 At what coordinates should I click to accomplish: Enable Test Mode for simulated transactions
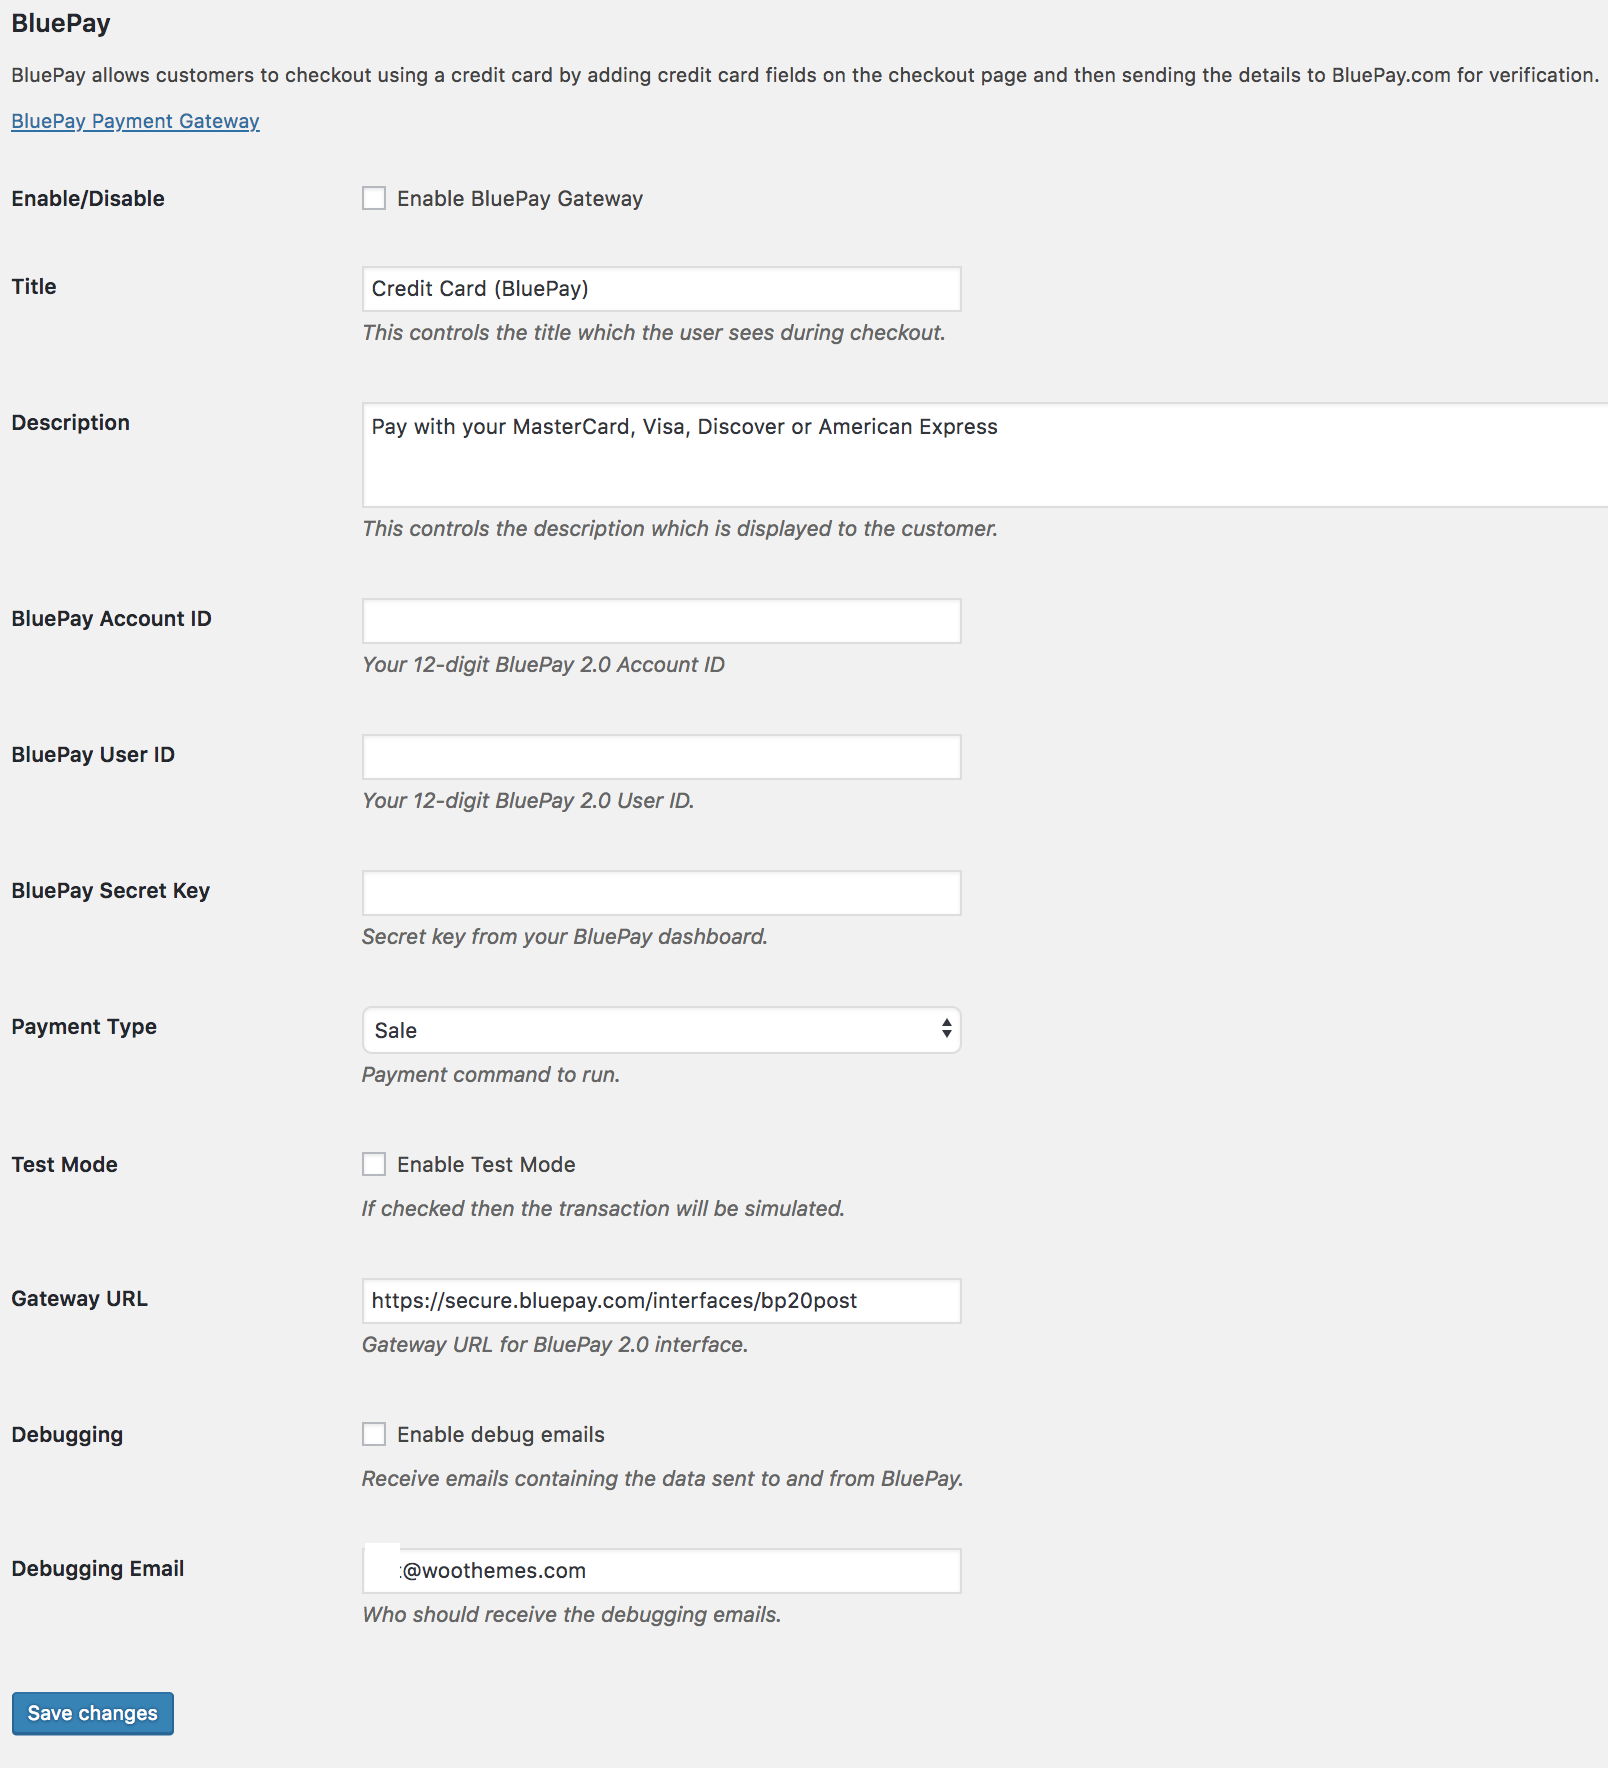[374, 1164]
